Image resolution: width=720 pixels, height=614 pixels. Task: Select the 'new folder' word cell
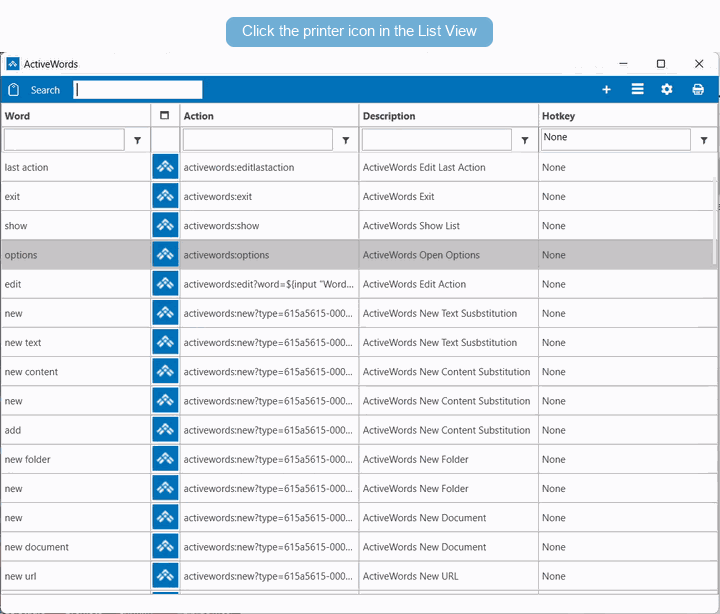click(76, 459)
